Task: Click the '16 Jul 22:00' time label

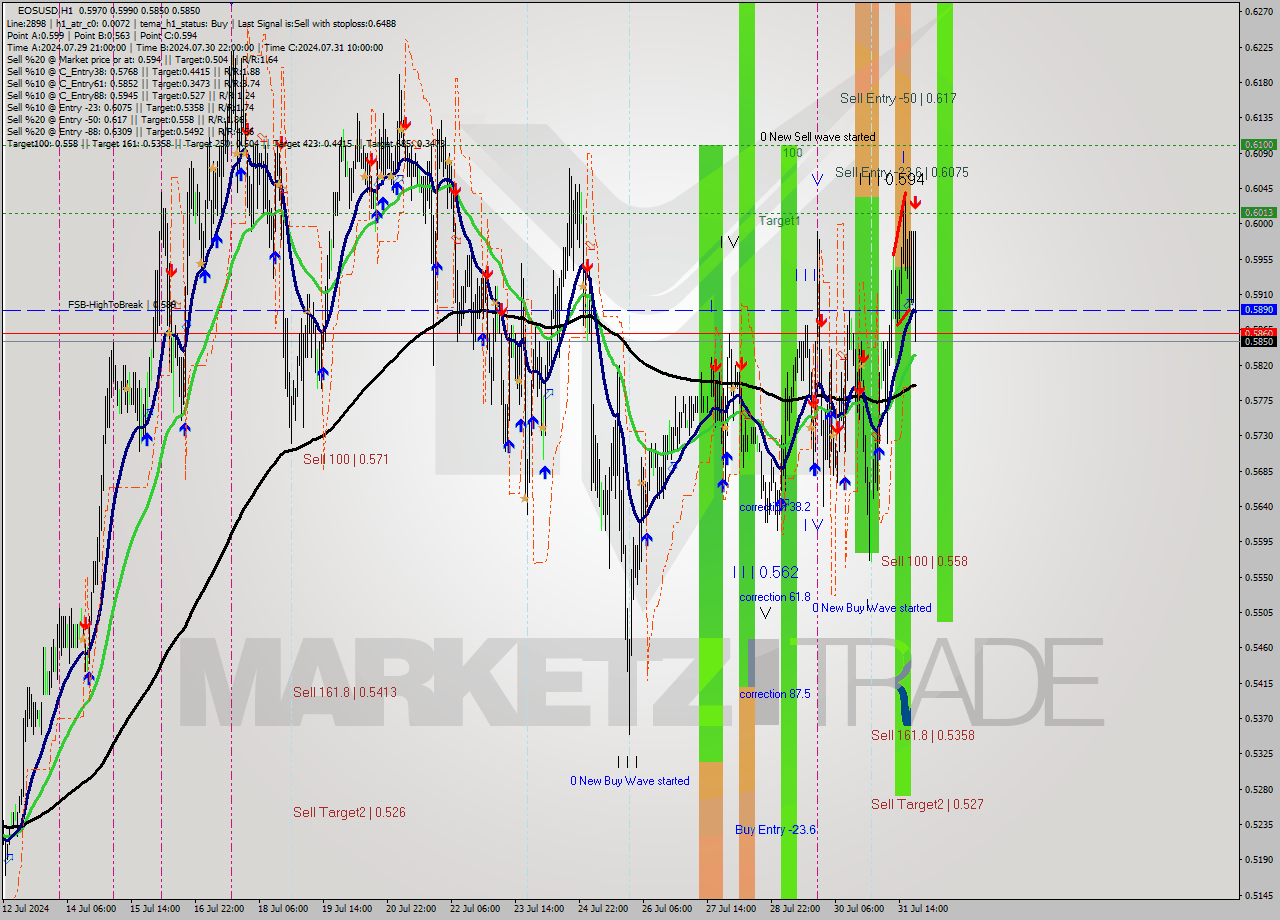Action: pos(218,909)
